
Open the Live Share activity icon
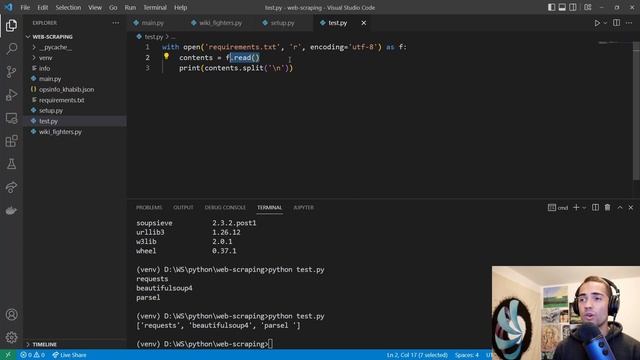point(11,187)
